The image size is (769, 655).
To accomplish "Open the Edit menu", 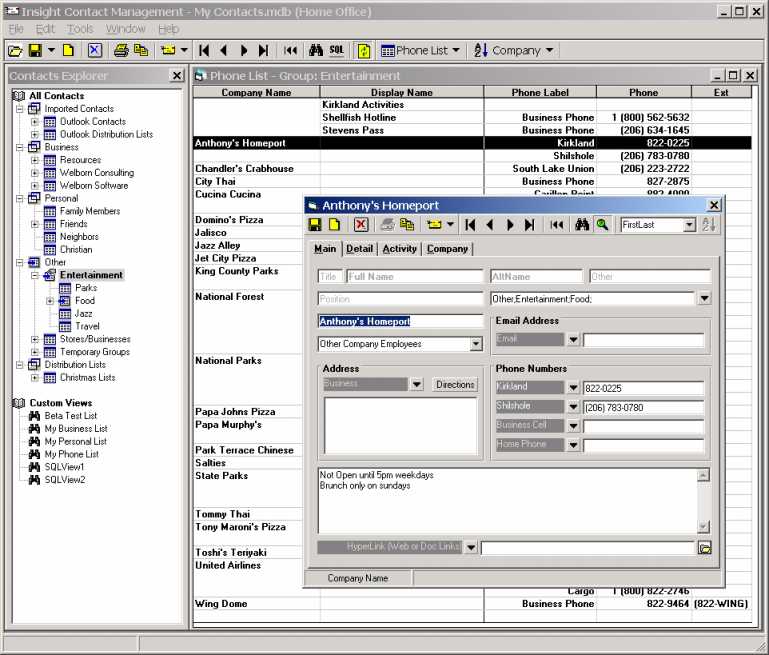I will point(45,29).
